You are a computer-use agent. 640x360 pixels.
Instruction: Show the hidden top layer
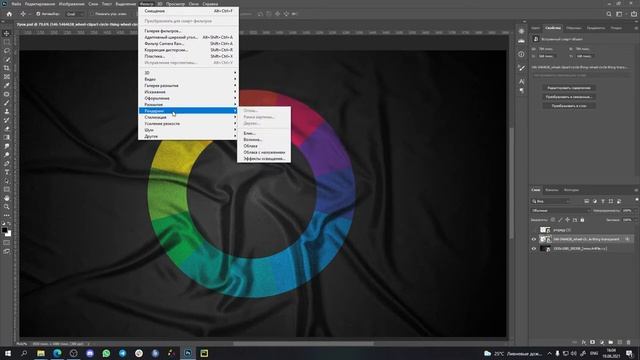pos(533,230)
